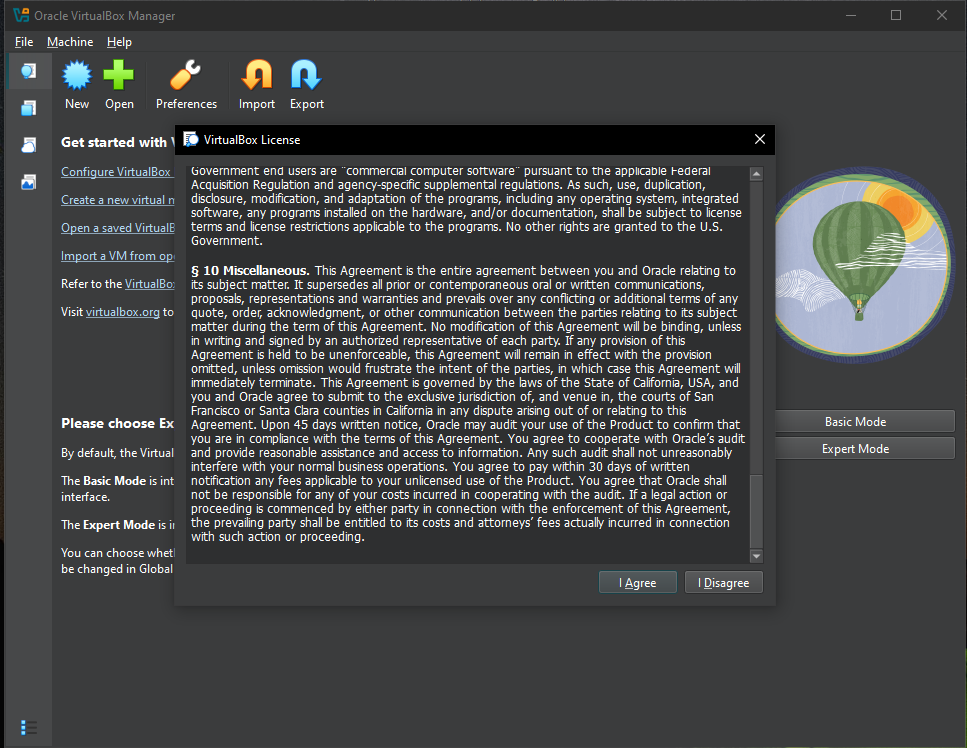Click the I Disagree button
Image resolution: width=967 pixels, height=748 pixels.
pyautogui.click(x=723, y=582)
